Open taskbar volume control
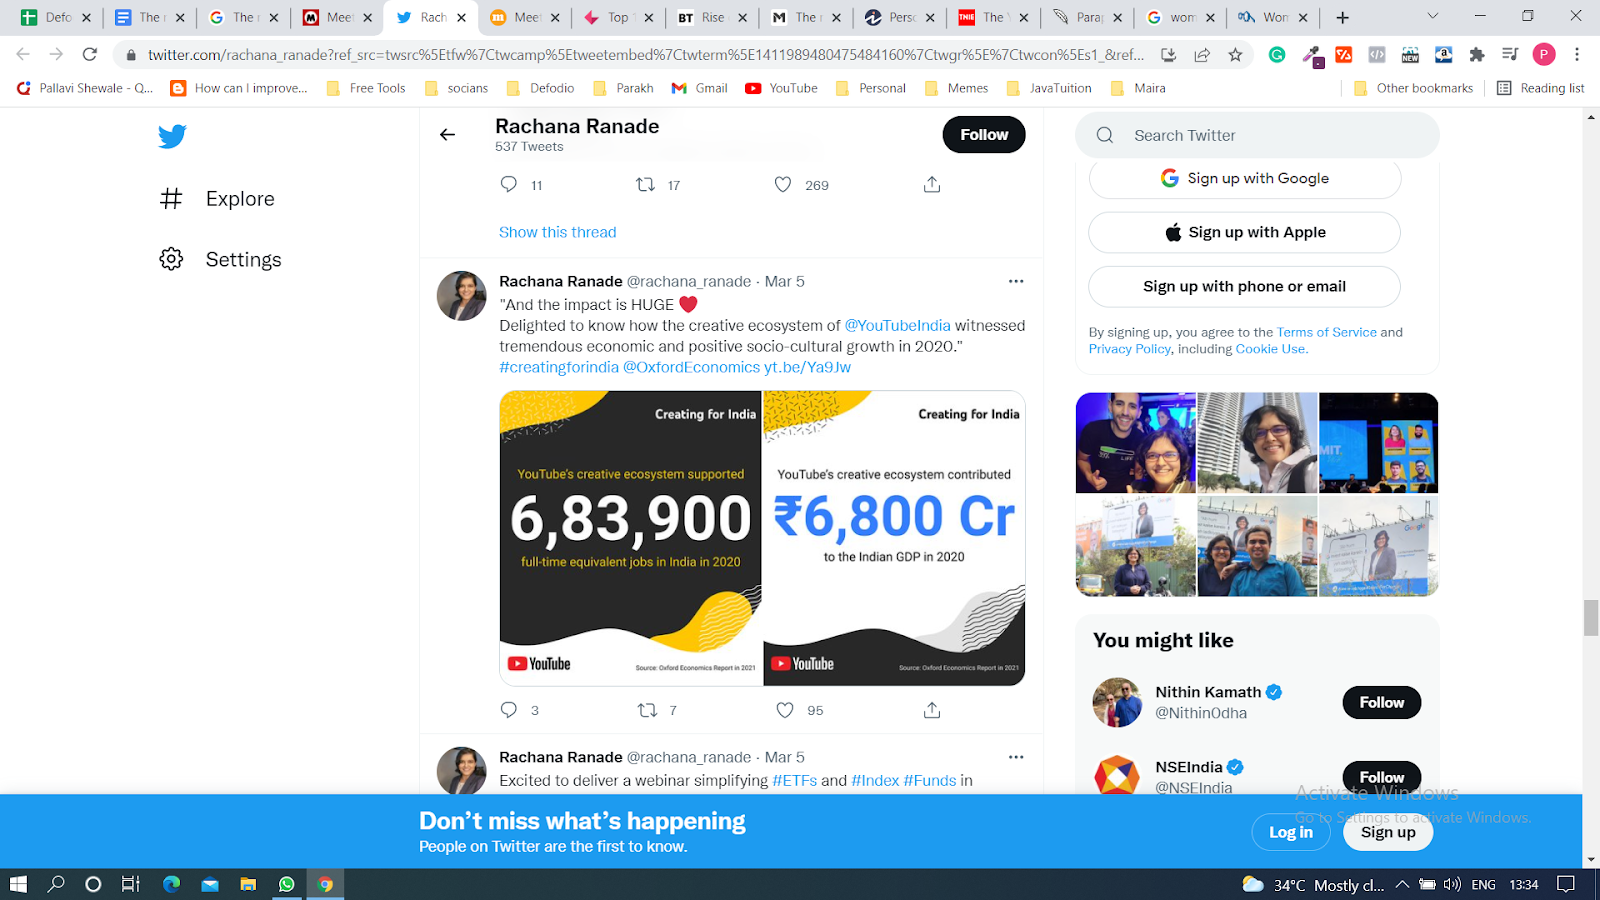The width and height of the screenshot is (1600, 900). pyautogui.click(x=1452, y=884)
